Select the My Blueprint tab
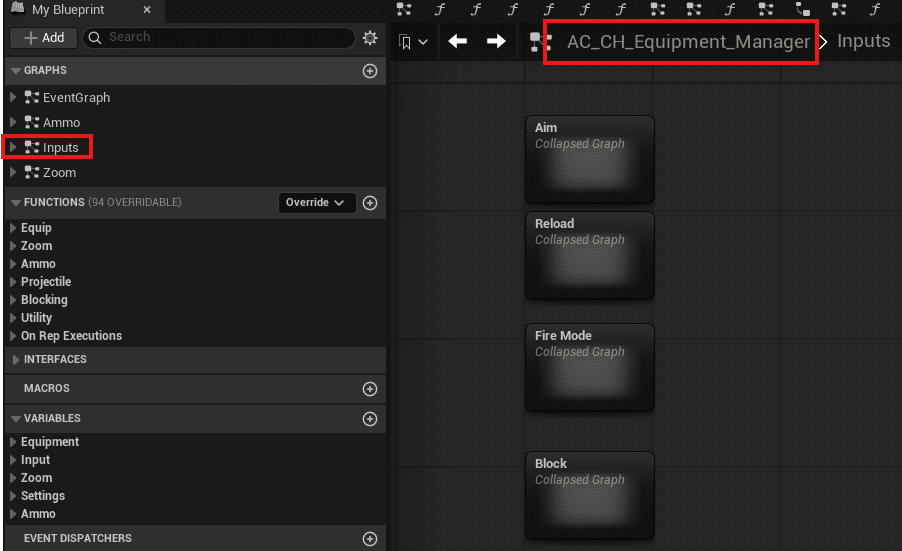The image size is (902, 551). [x=68, y=10]
